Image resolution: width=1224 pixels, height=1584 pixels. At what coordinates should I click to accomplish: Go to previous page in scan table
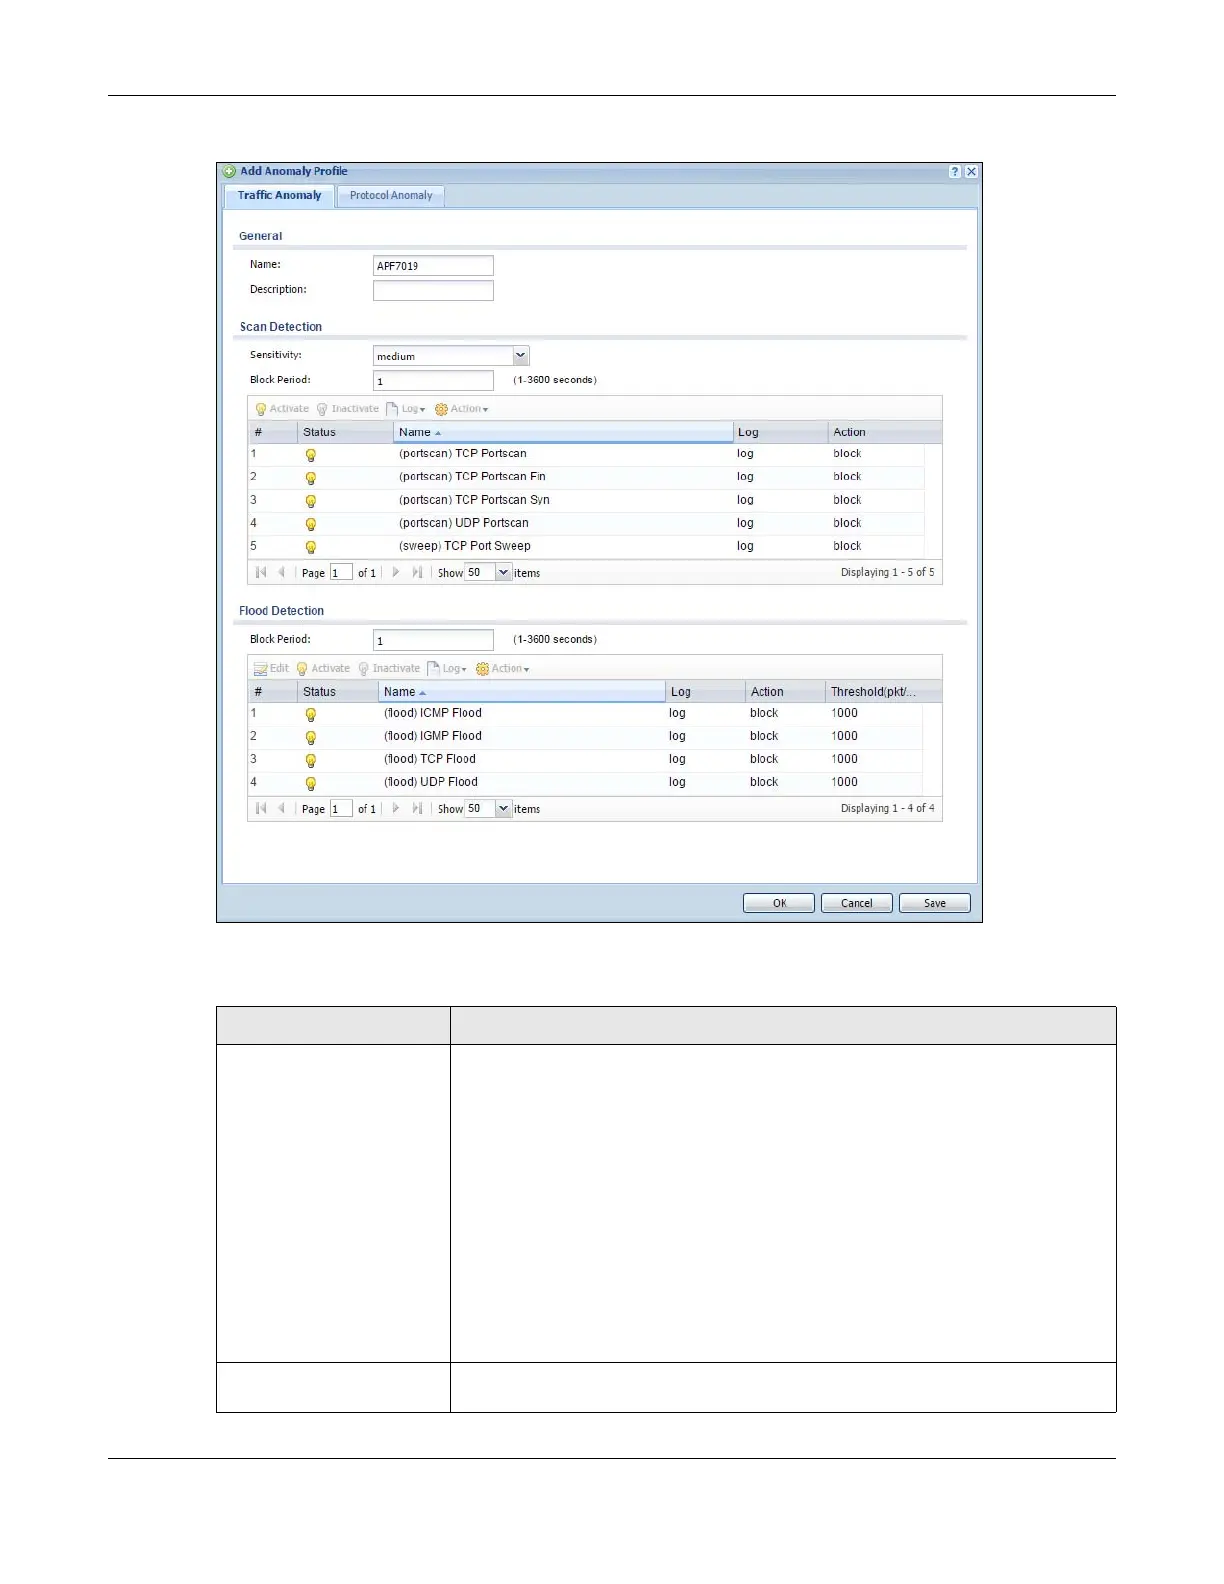tap(281, 573)
